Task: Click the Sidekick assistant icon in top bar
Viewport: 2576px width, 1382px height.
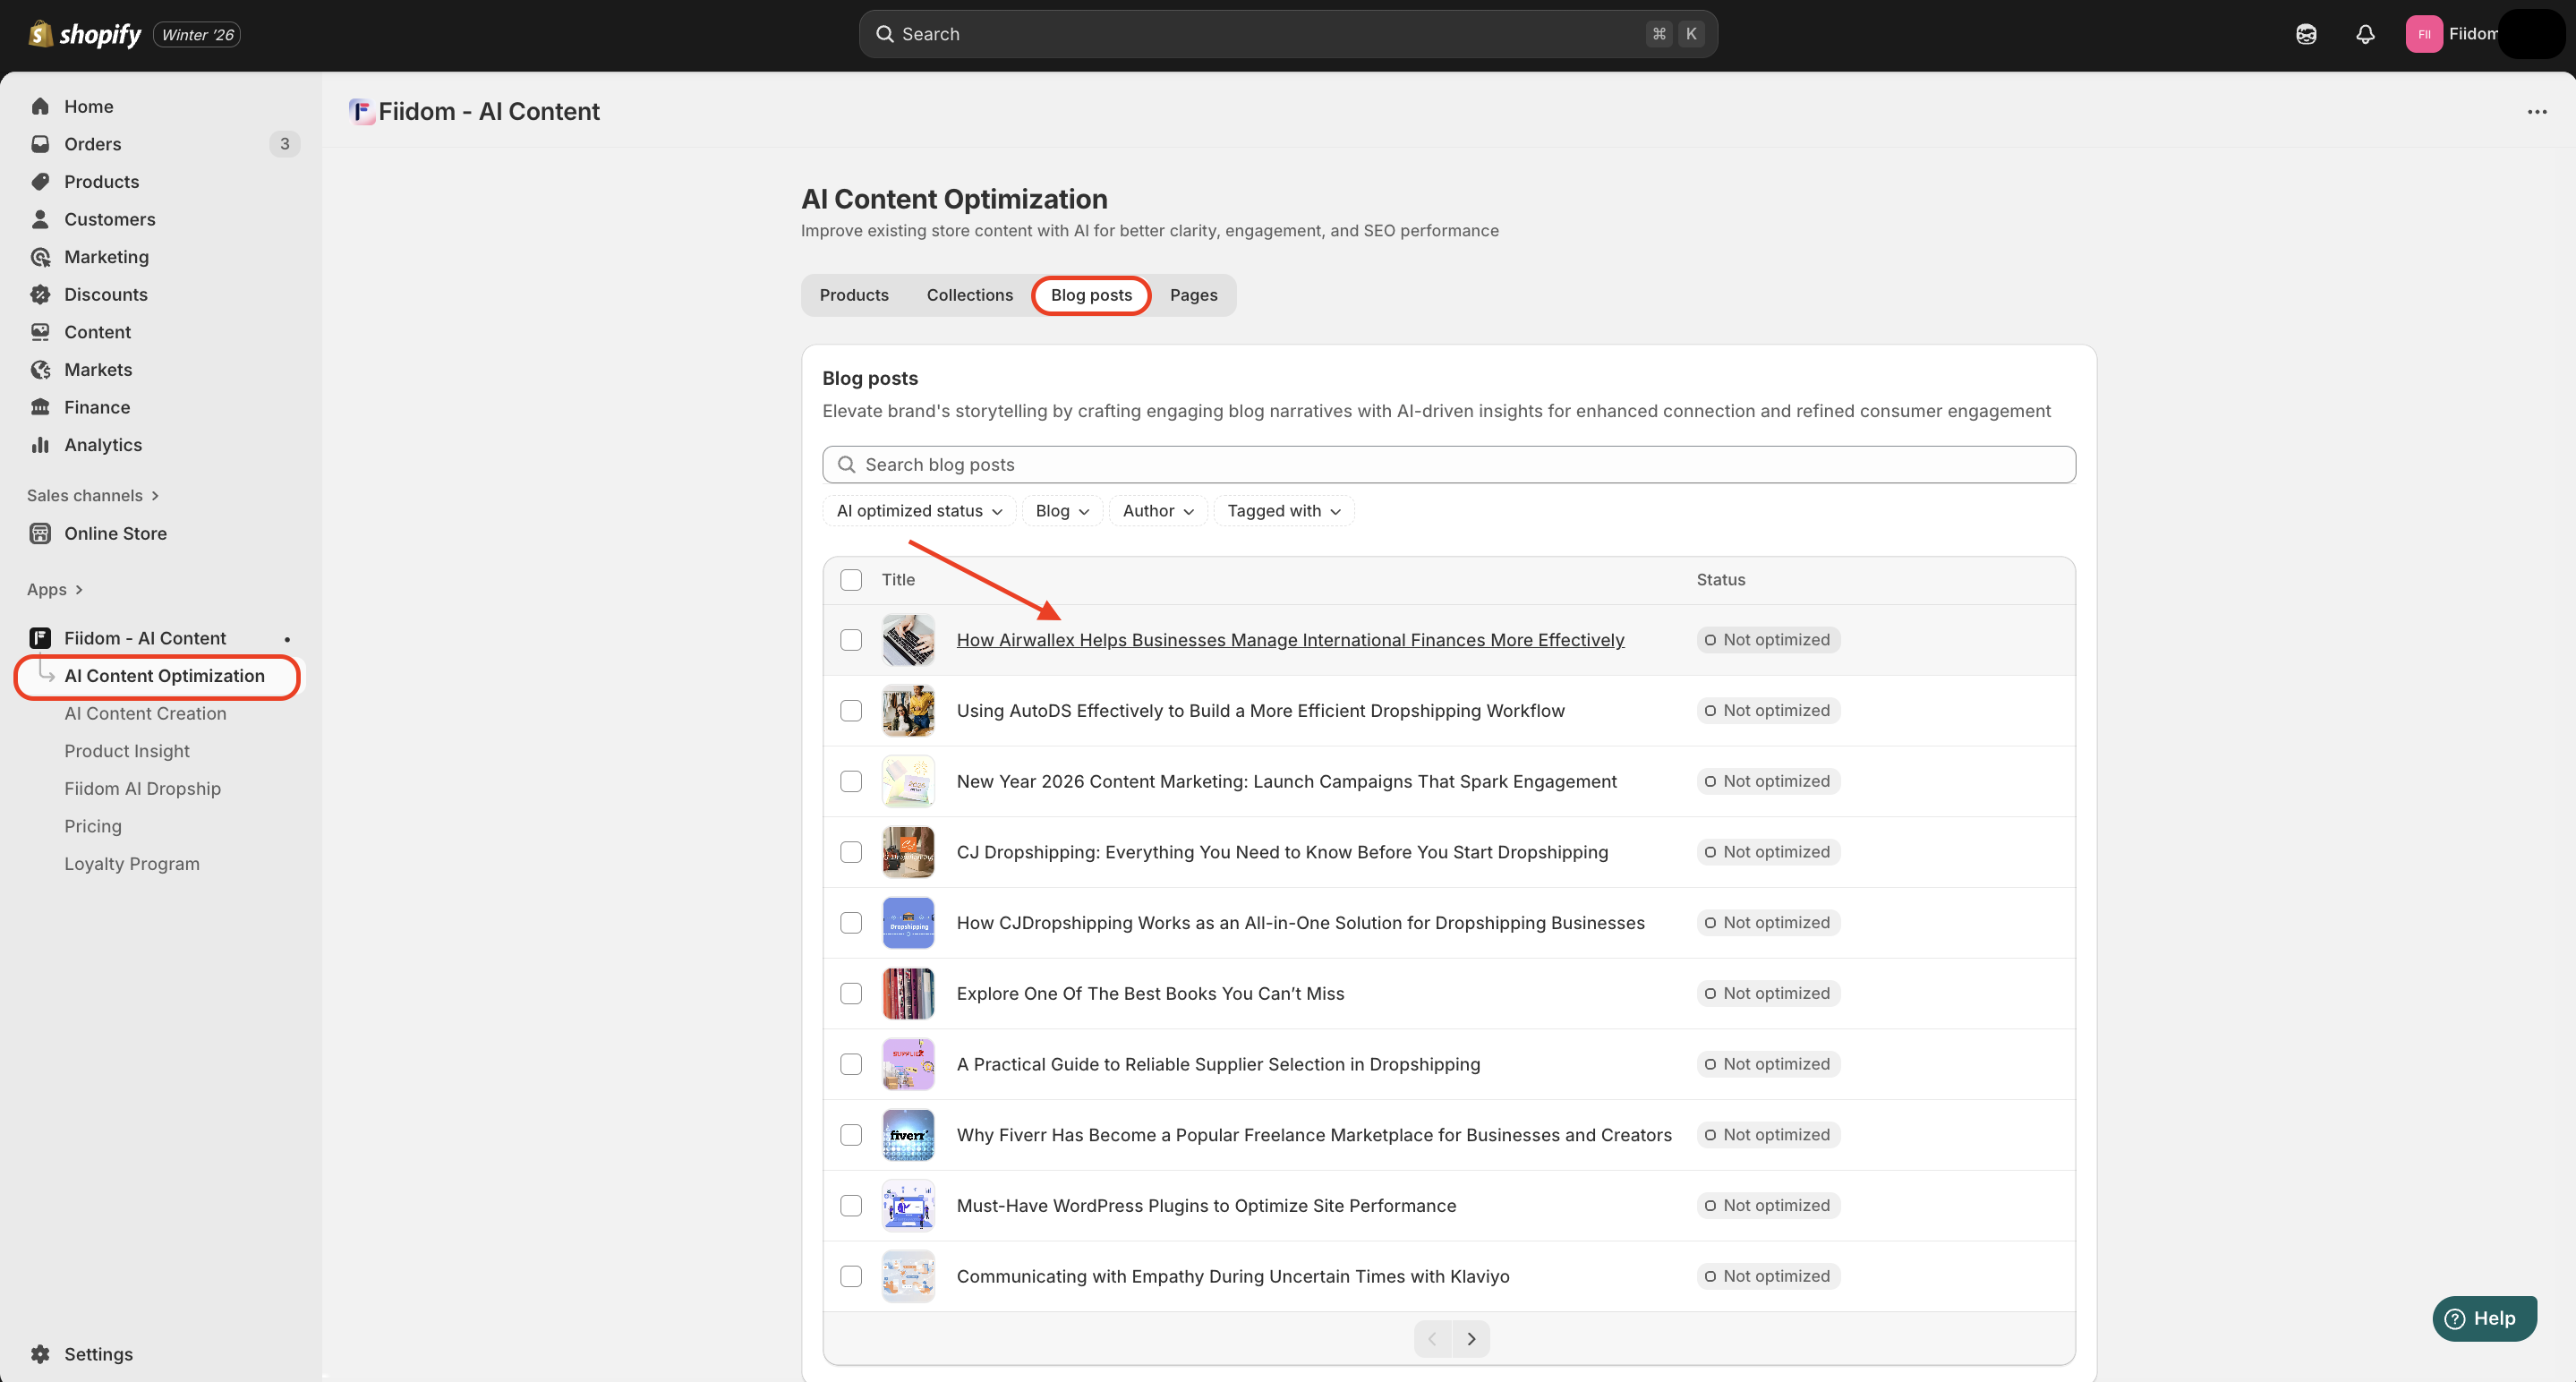Action: coord(2306,34)
